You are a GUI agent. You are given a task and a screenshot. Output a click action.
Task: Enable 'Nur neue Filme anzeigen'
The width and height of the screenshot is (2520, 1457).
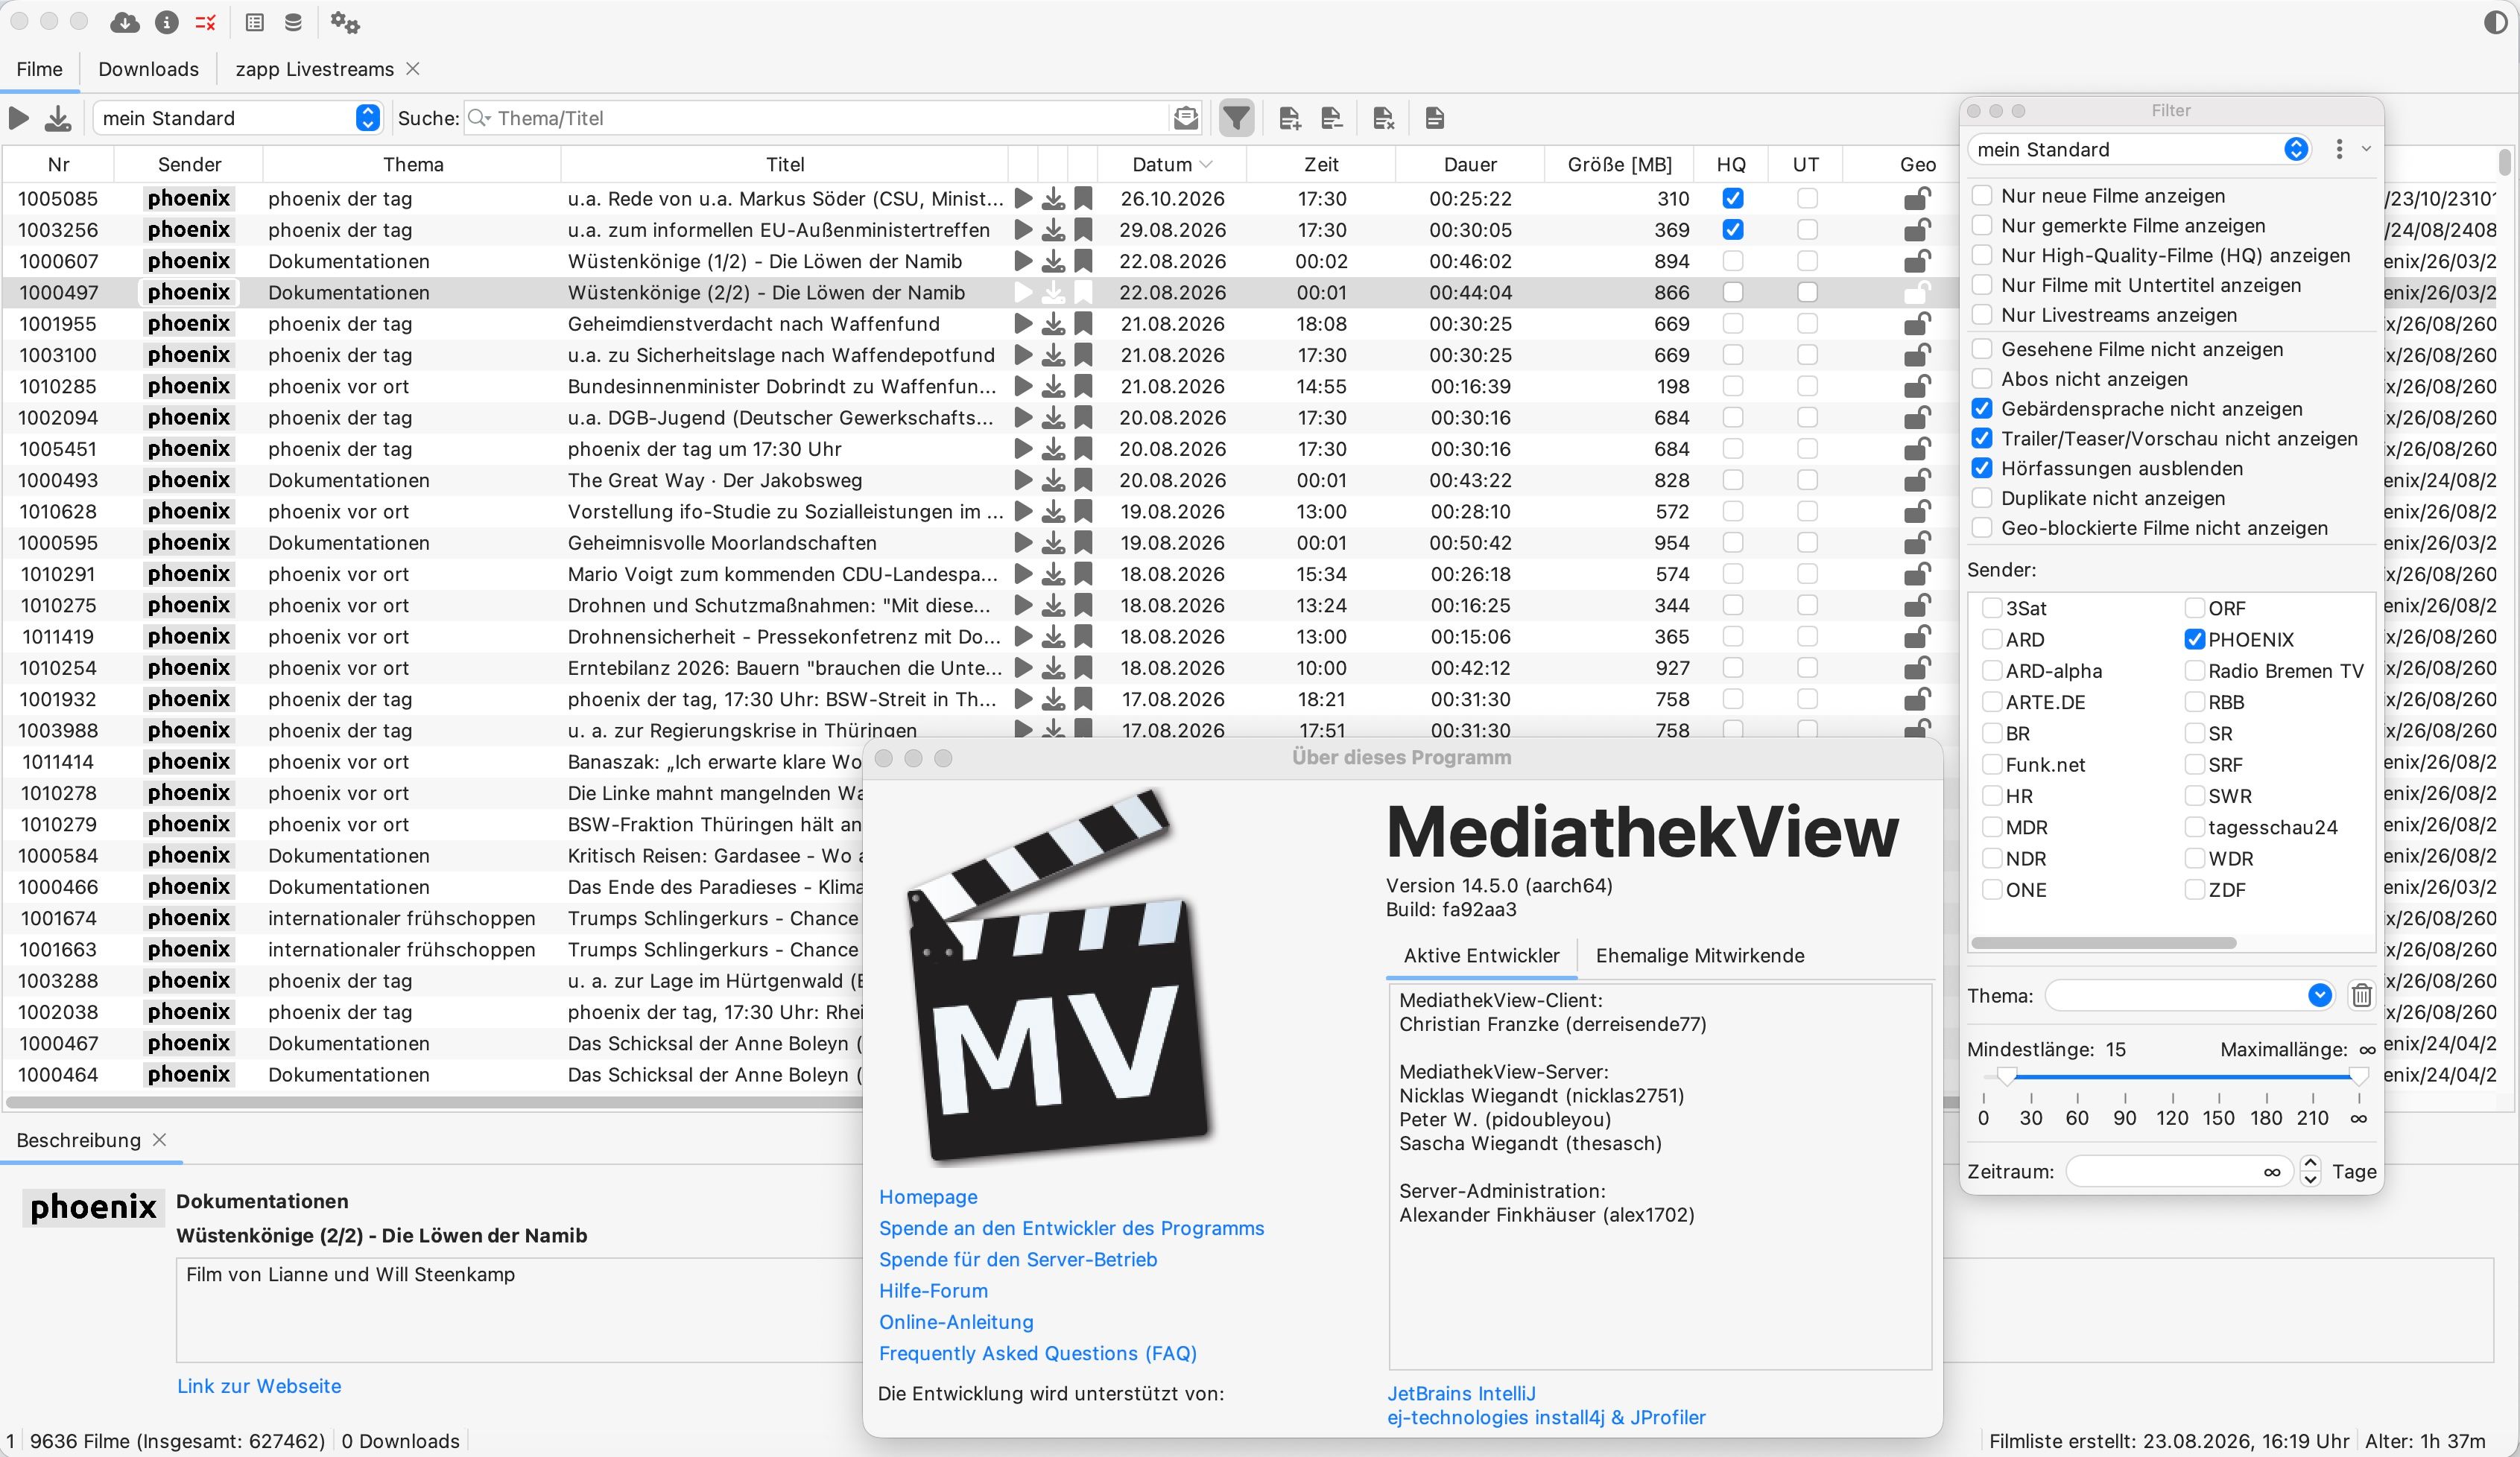[1982, 196]
